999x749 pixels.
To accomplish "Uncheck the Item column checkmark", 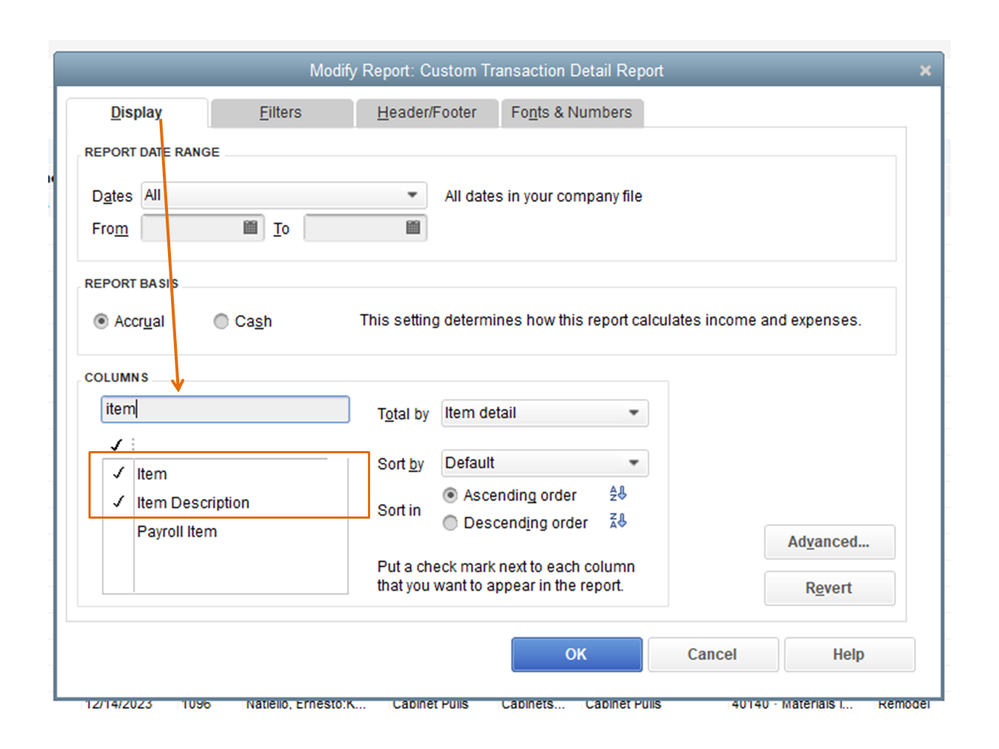I will pyautogui.click(x=119, y=474).
